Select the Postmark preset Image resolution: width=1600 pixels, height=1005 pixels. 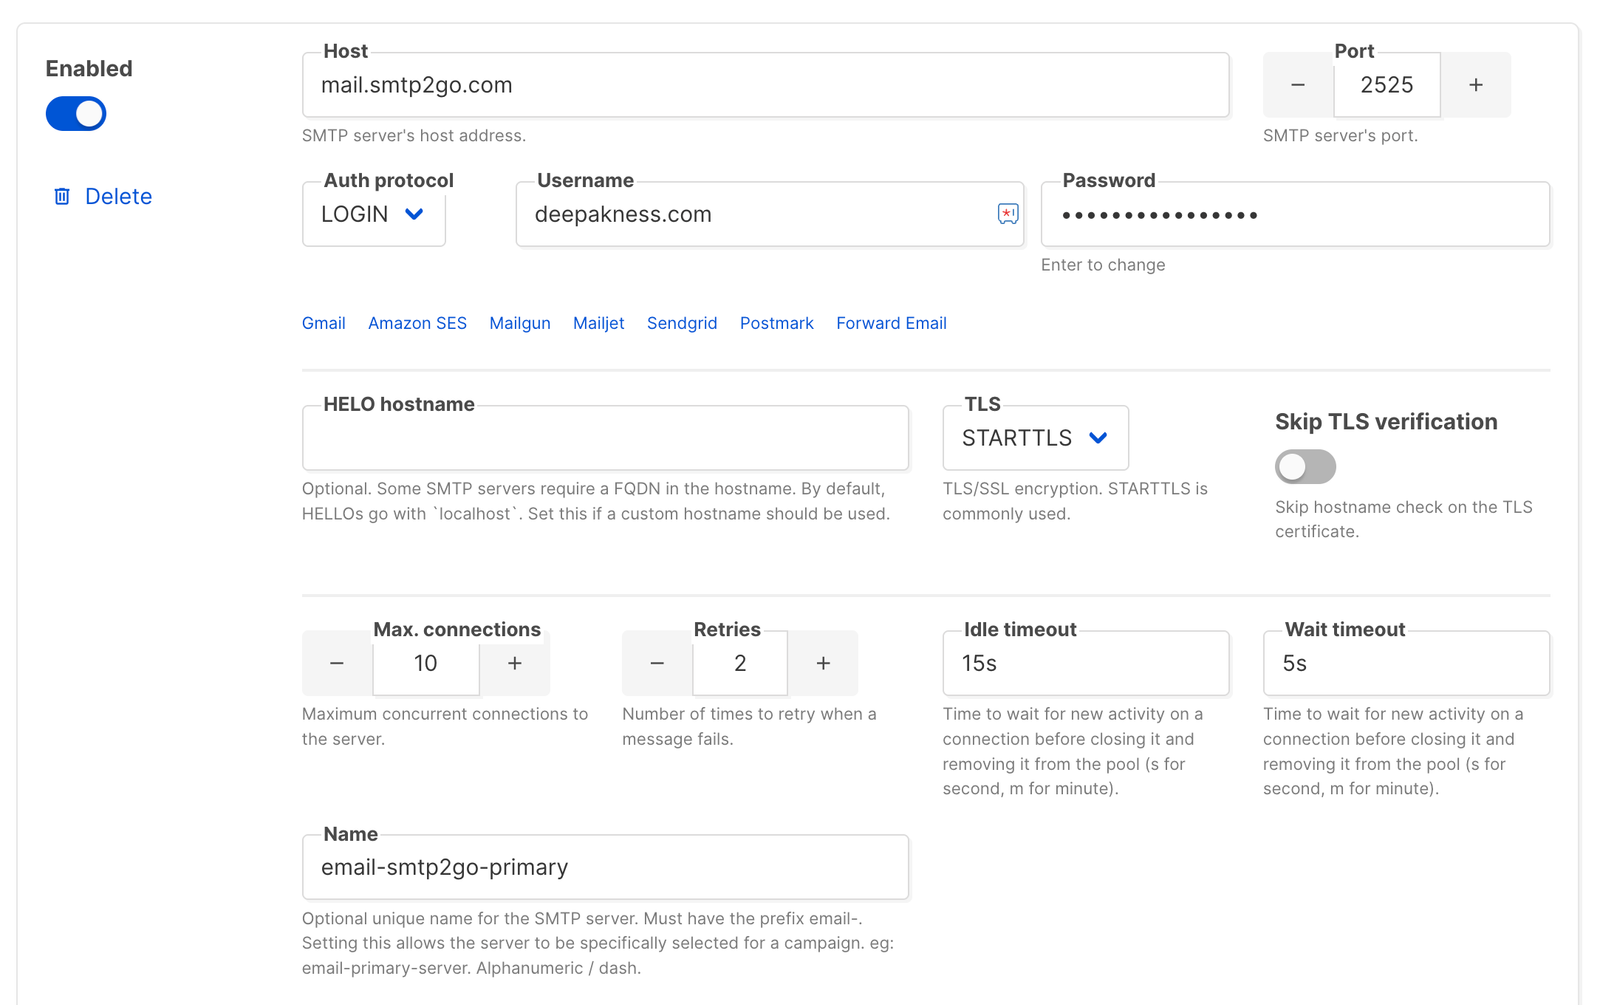776,322
